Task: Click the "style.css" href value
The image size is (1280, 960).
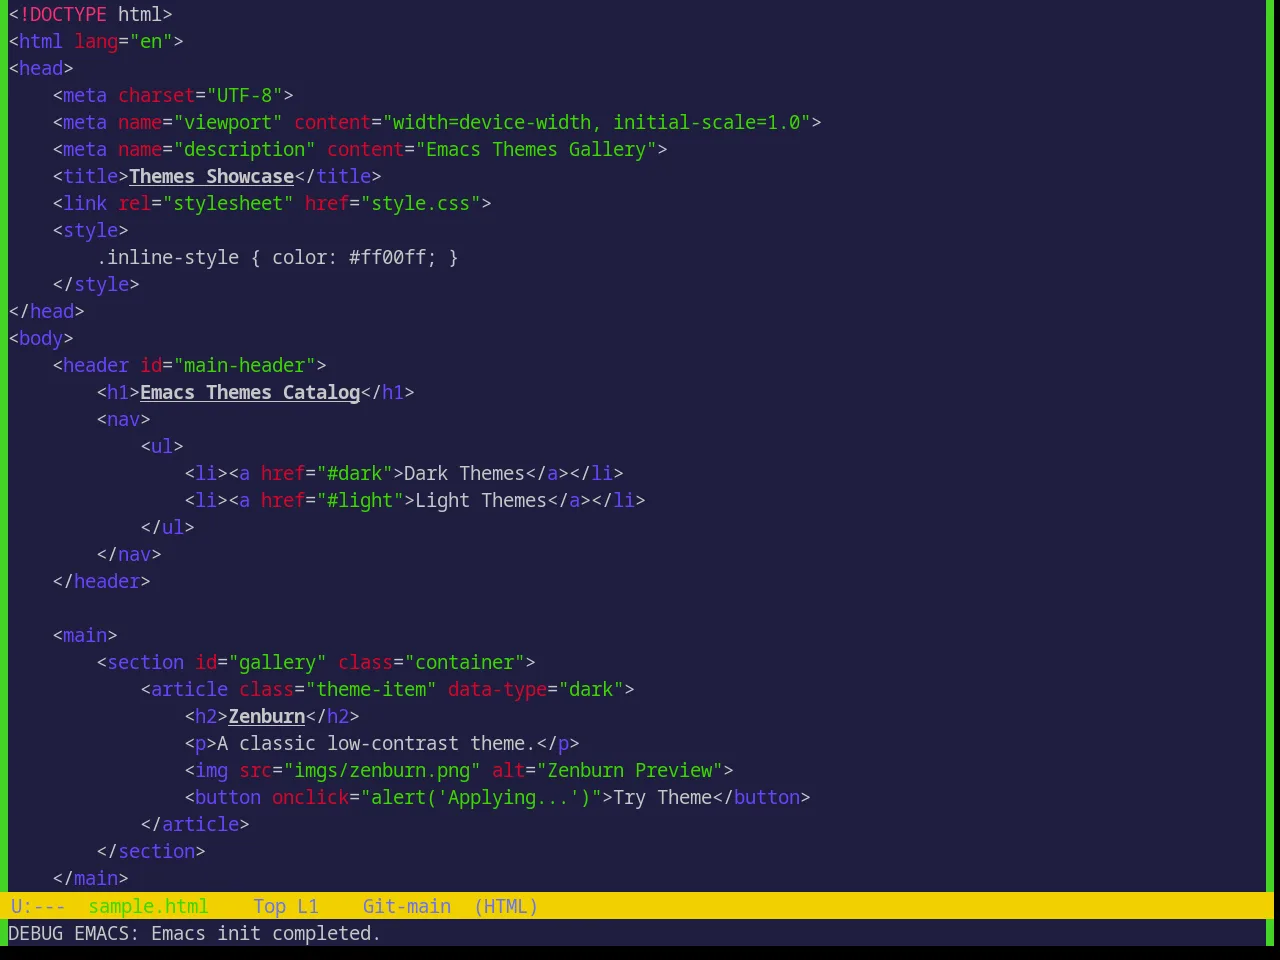Action: (x=420, y=203)
